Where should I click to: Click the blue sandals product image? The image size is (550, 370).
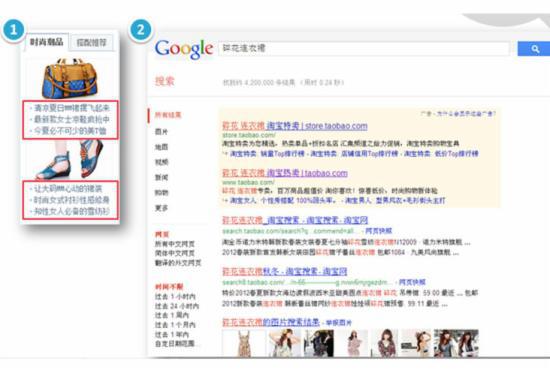69,159
